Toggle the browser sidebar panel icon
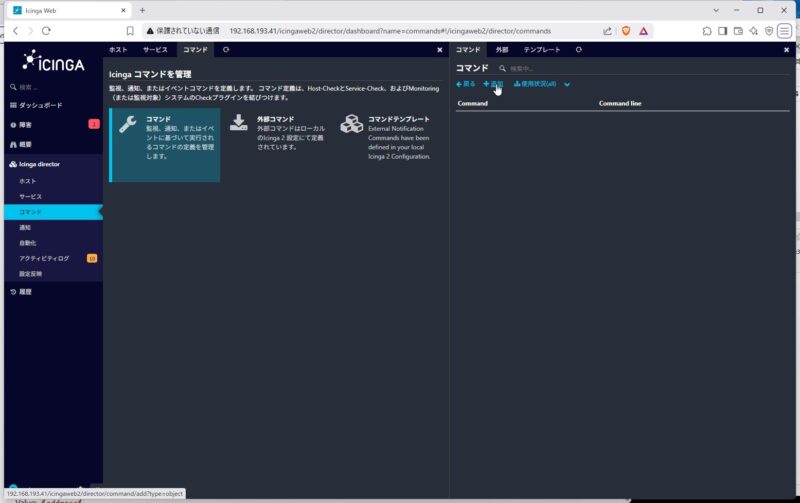Image resolution: width=800 pixels, height=503 pixels. pos(722,31)
